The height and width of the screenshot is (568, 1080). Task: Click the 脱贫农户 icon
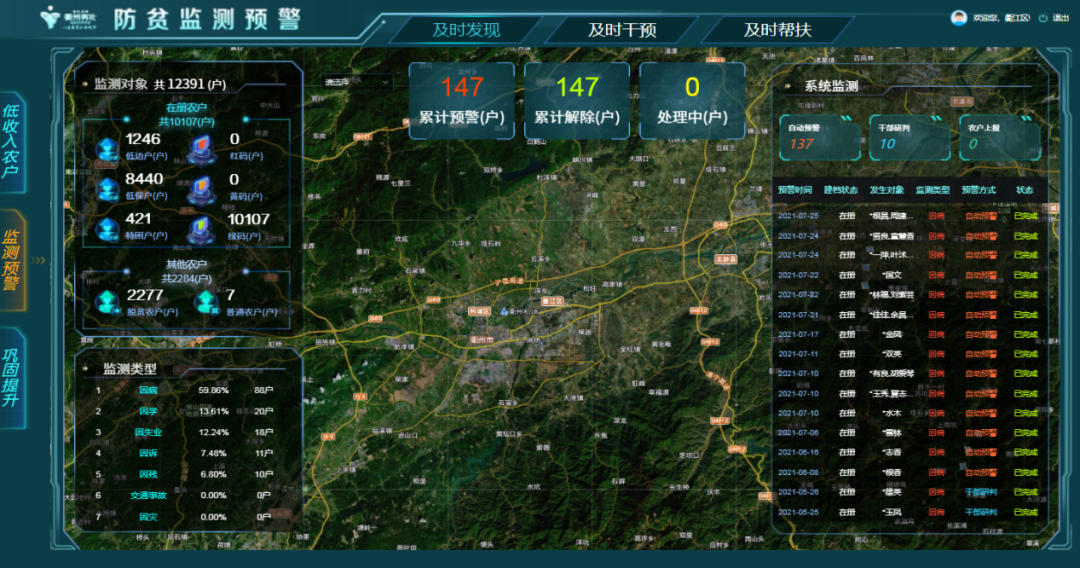pos(107,302)
